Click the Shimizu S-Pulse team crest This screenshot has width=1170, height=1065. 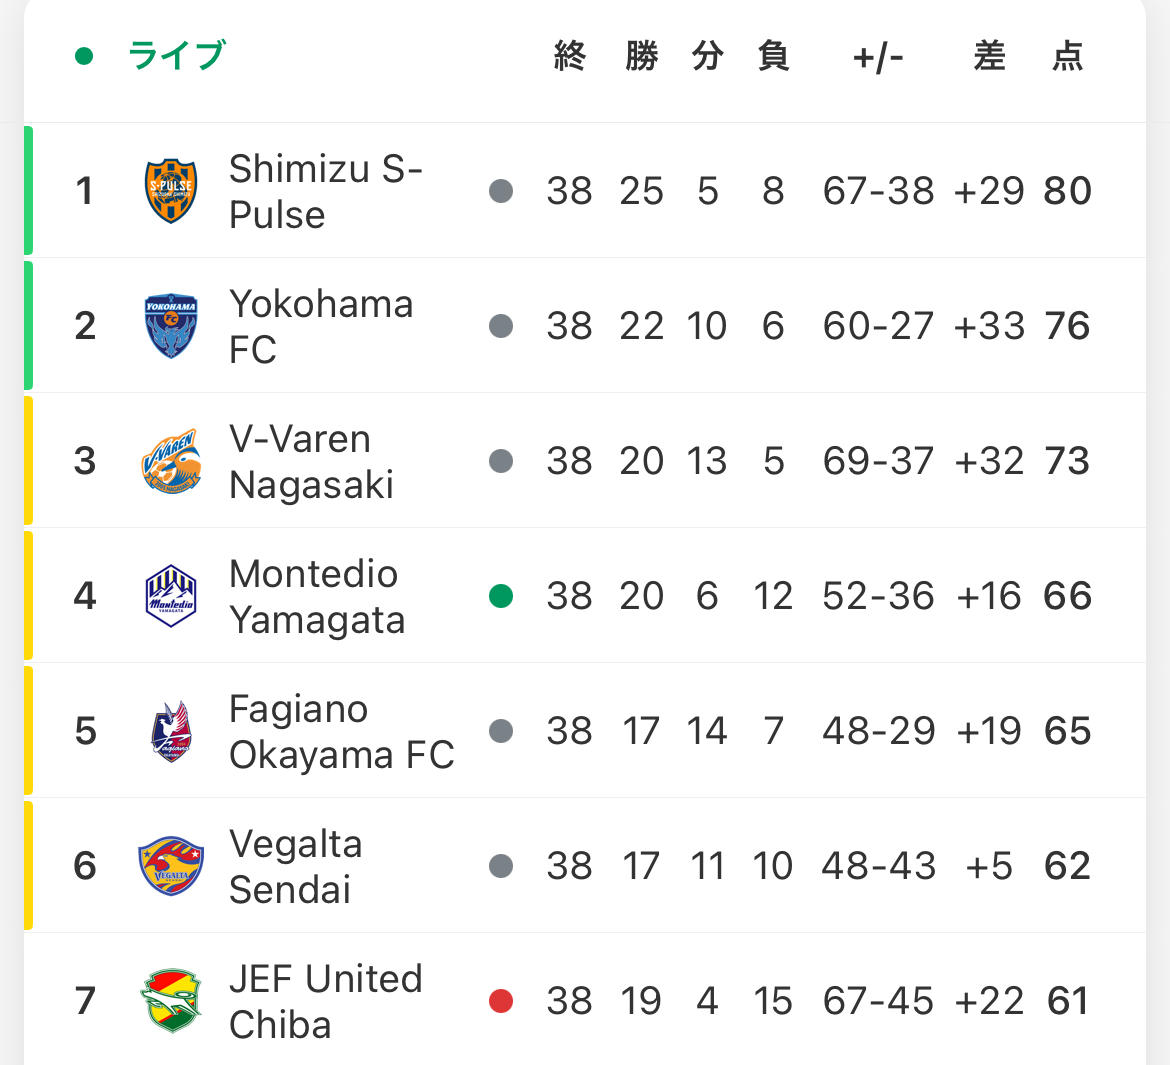click(x=171, y=190)
